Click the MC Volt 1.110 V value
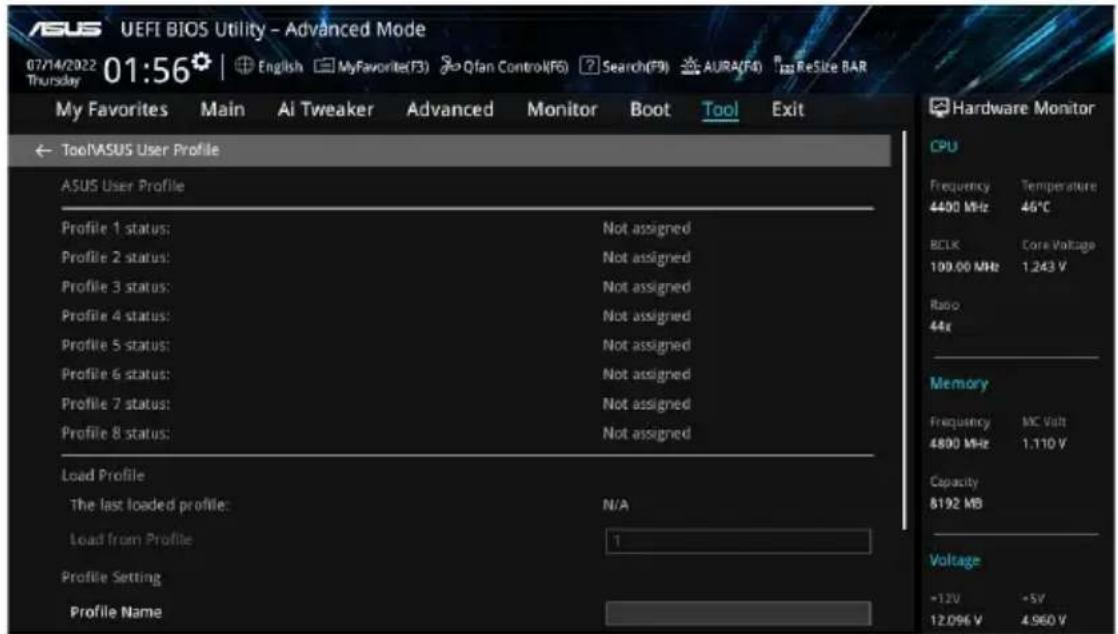The height and width of the screenshot is (634, 1118). [1044, 444]
